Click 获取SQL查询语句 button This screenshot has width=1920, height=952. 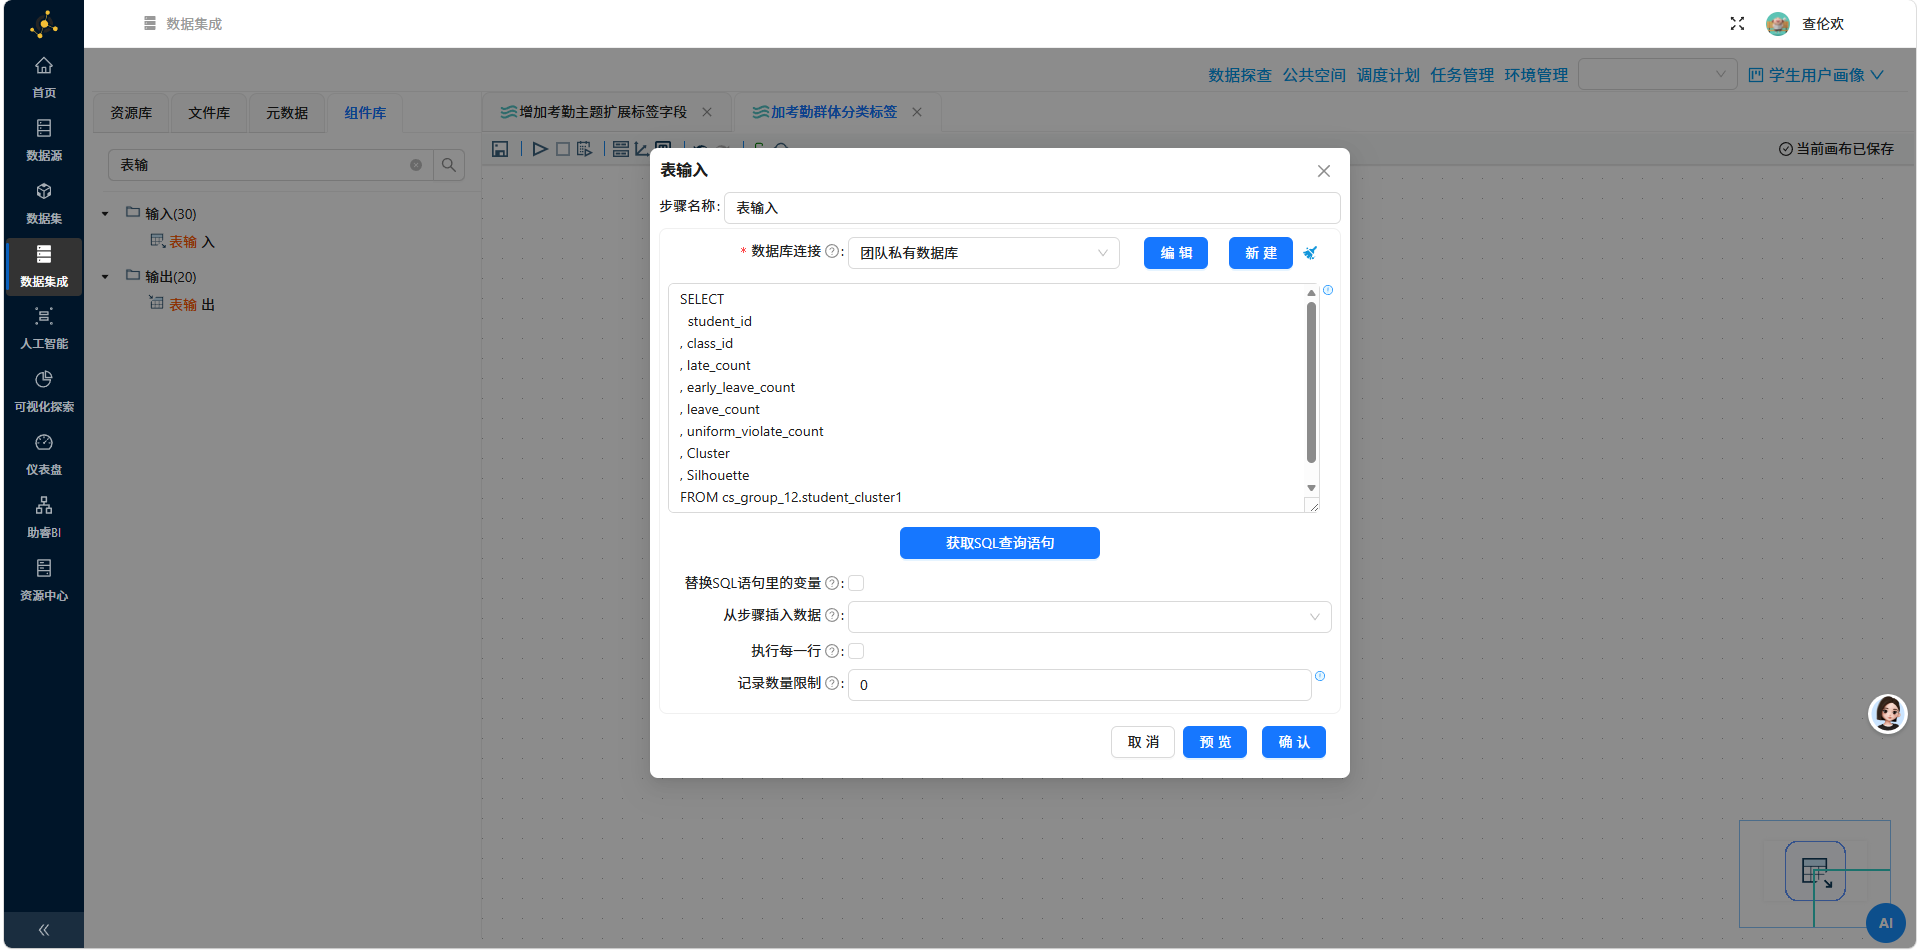pos(1000,543)
